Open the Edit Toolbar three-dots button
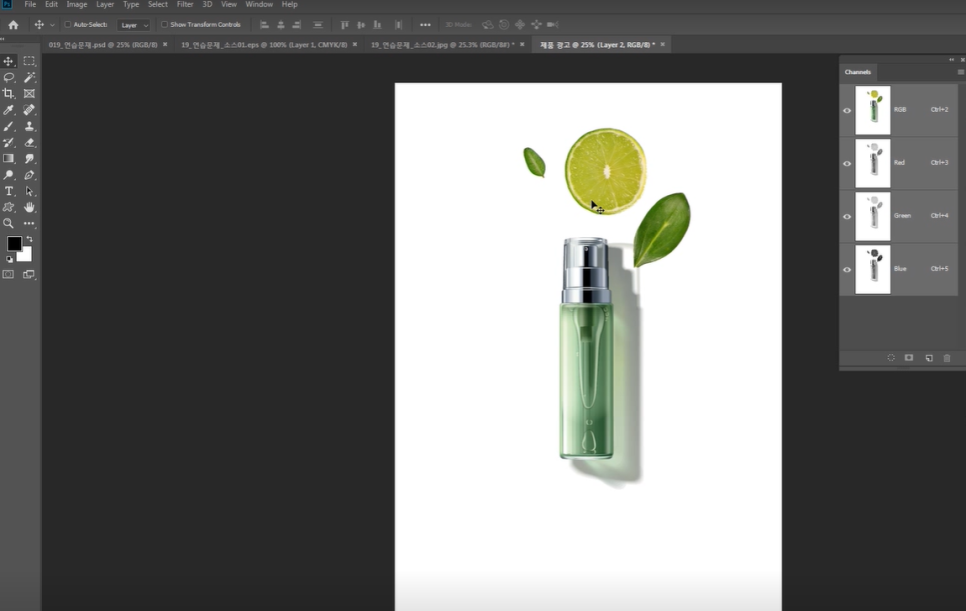Viewport: 966px width, 611px height. pos(29,224)
